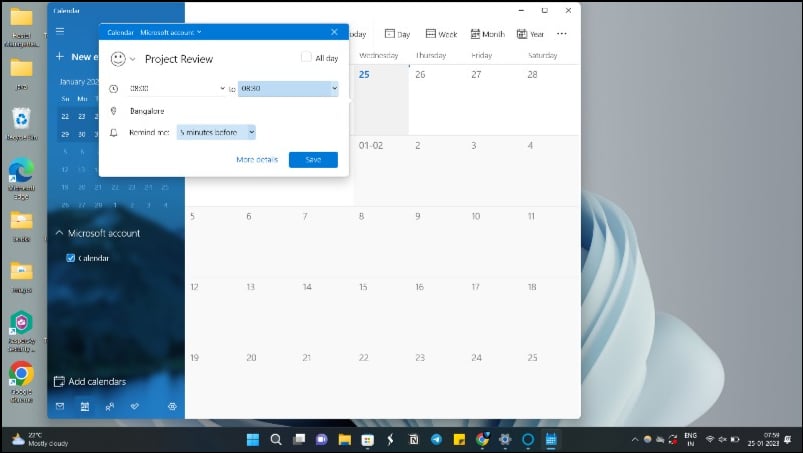Open ENG IN language switcher

tap(690, 440)
